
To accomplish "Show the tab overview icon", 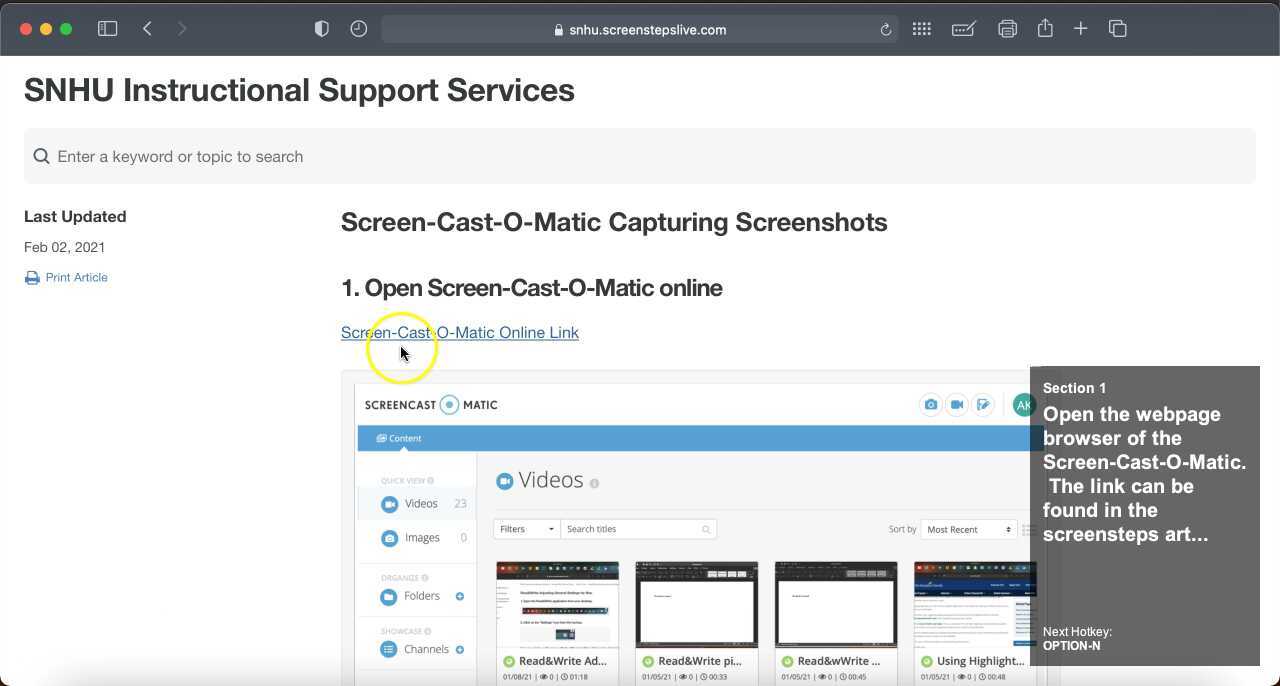I will pos(1117,28).
